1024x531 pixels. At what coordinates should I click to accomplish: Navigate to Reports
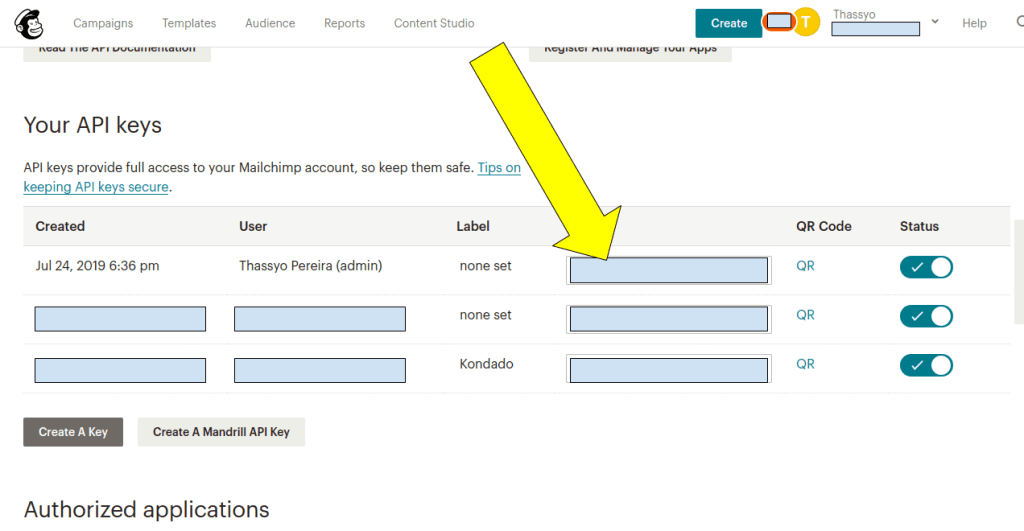point(344,23)
